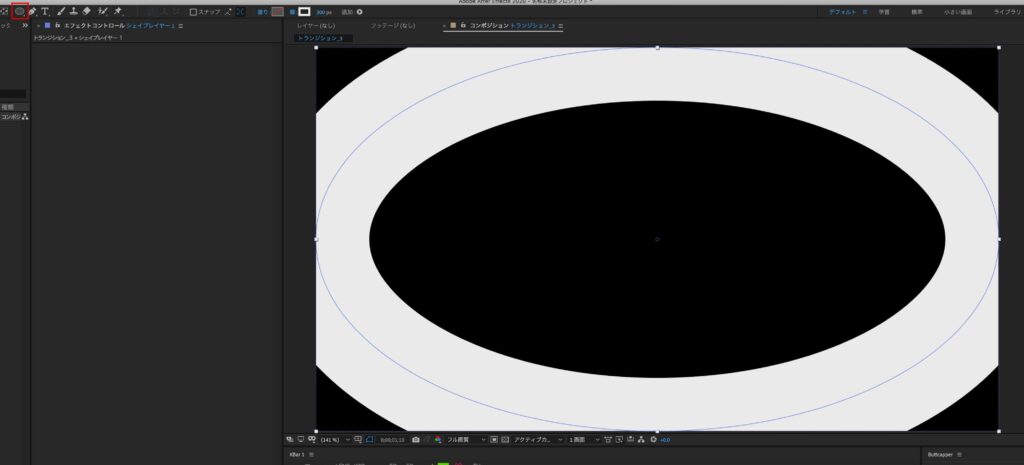Open the 追加 add shape button
The width and height of the screenshot is (1024, 465).
point(352,12)
